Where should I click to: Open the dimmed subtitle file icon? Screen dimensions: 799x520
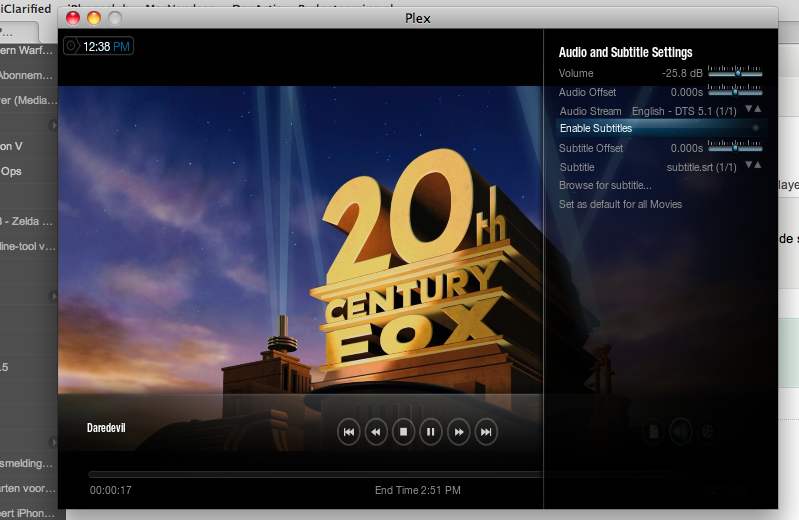click(x=653, y=432)
